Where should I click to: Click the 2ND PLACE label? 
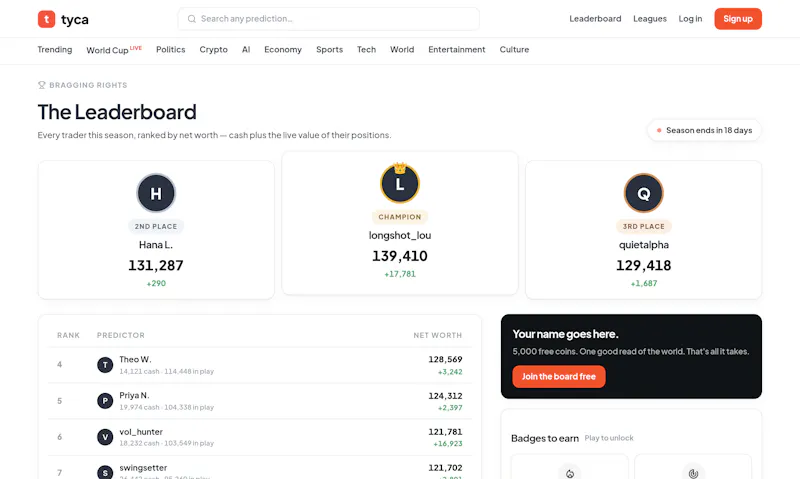click(x=156, y=226)
